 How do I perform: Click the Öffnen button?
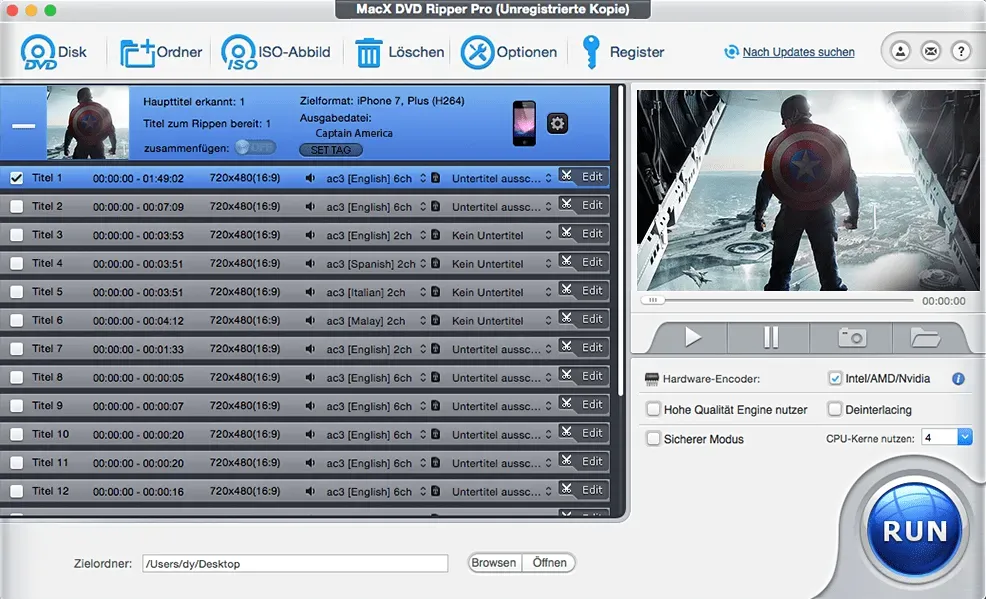point(549,563)
